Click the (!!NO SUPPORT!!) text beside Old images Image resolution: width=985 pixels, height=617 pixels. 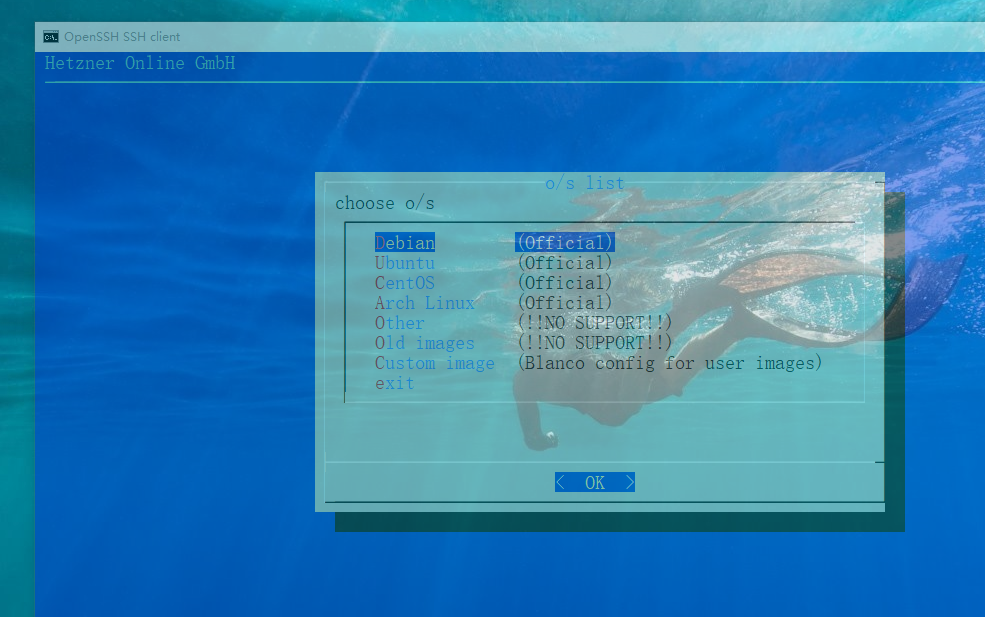click(595, 343)
